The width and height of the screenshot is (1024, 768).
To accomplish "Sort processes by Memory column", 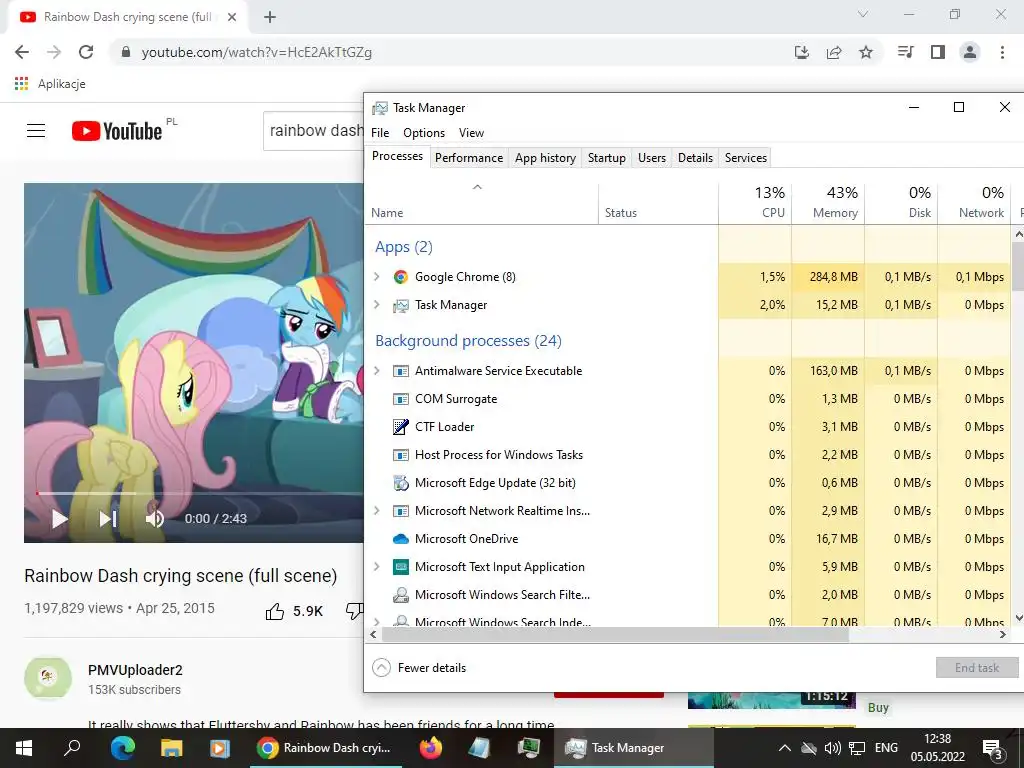I will [x=829, y=203].
